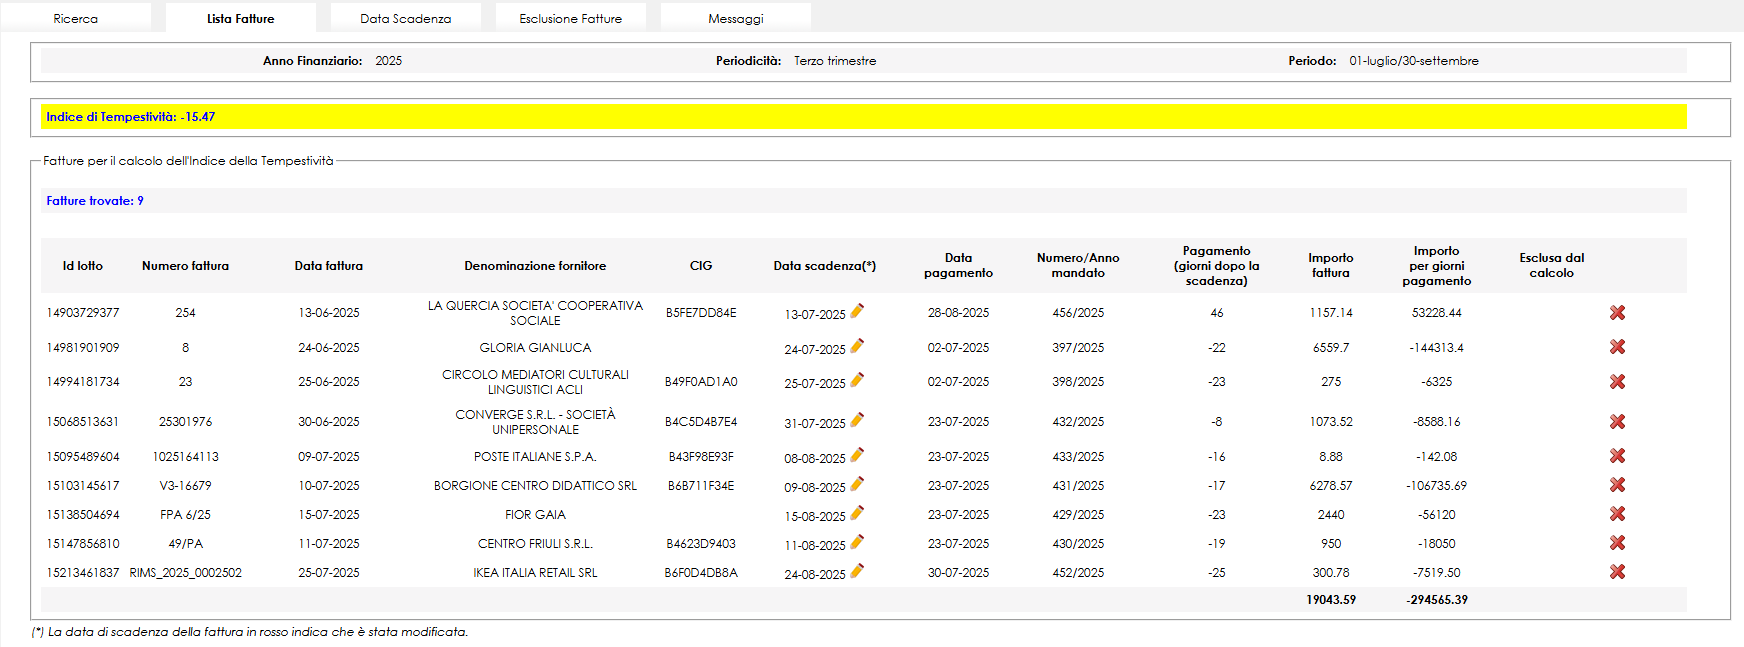Image resolution: width=1744 pixels, height=647 pixels.
Task: Click the Data pagamento column header
Action: tap(958, 265)
